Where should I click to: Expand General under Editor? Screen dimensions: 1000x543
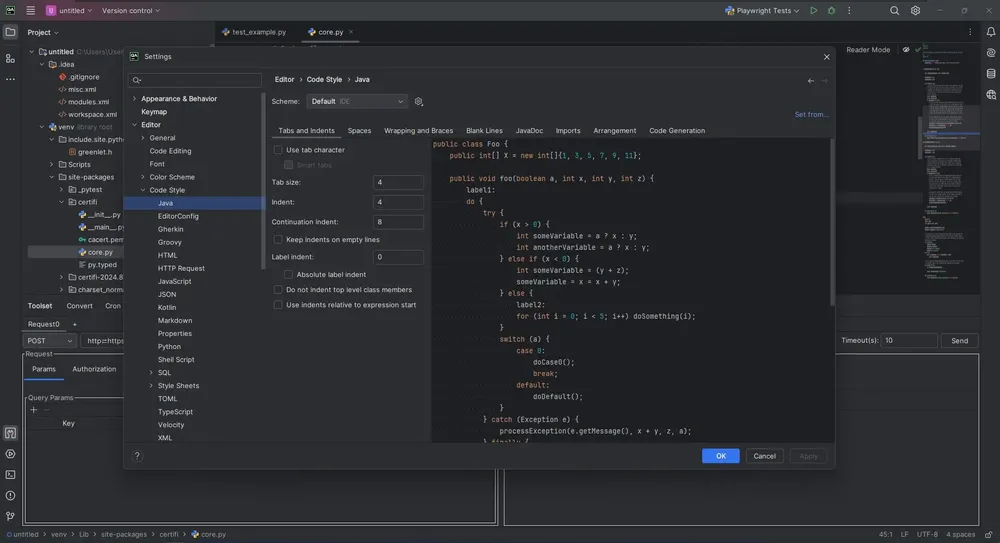pyautogui.click(x=143, y=138)
